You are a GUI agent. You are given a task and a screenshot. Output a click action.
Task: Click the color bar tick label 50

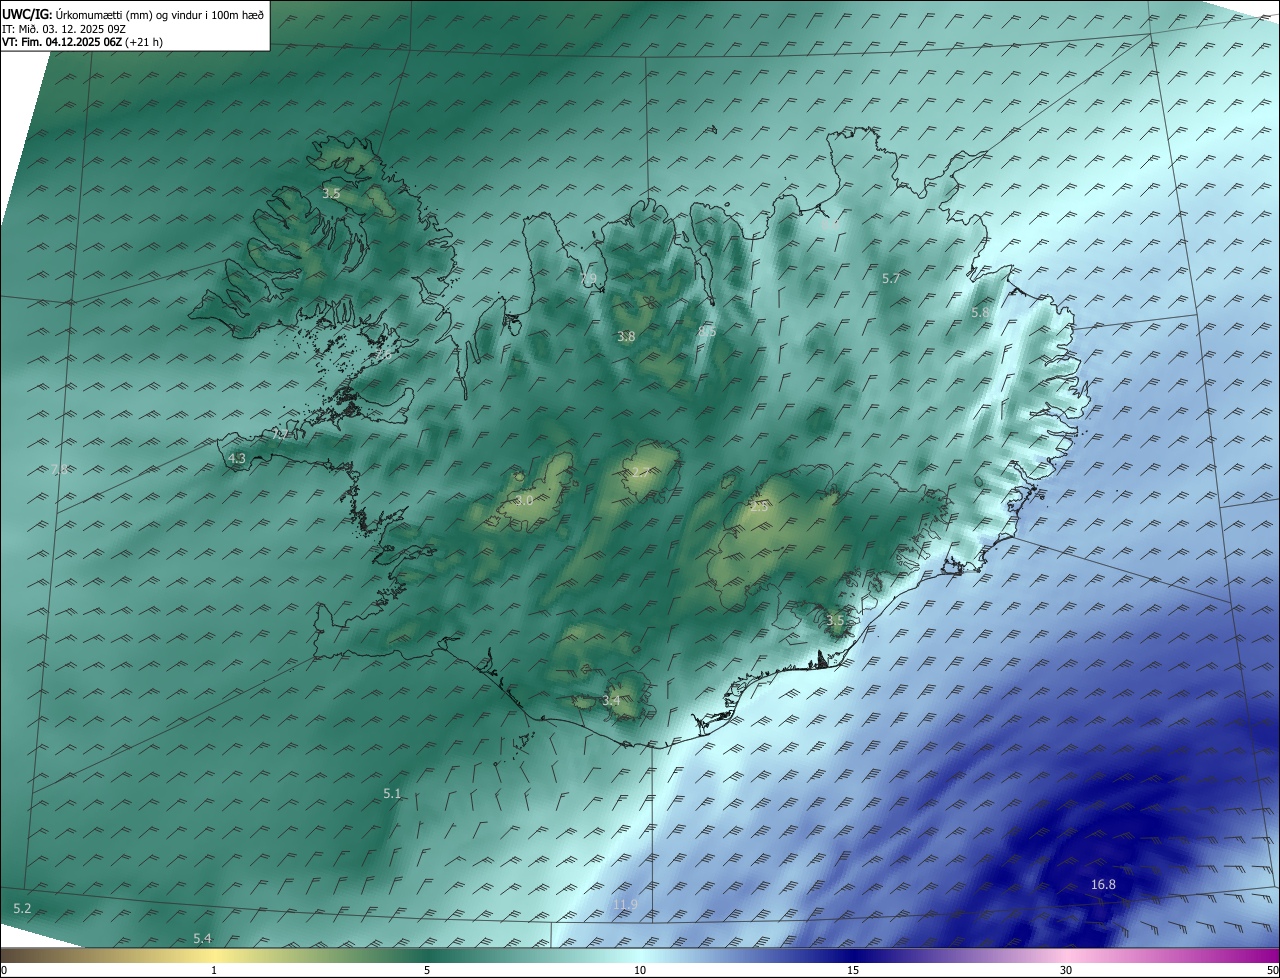coord(1272,970)
